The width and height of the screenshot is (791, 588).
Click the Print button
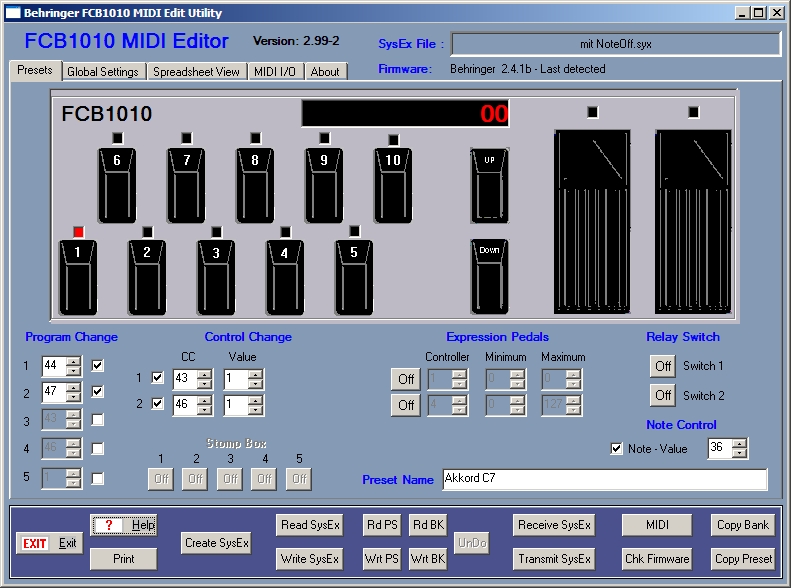[124, 559]
